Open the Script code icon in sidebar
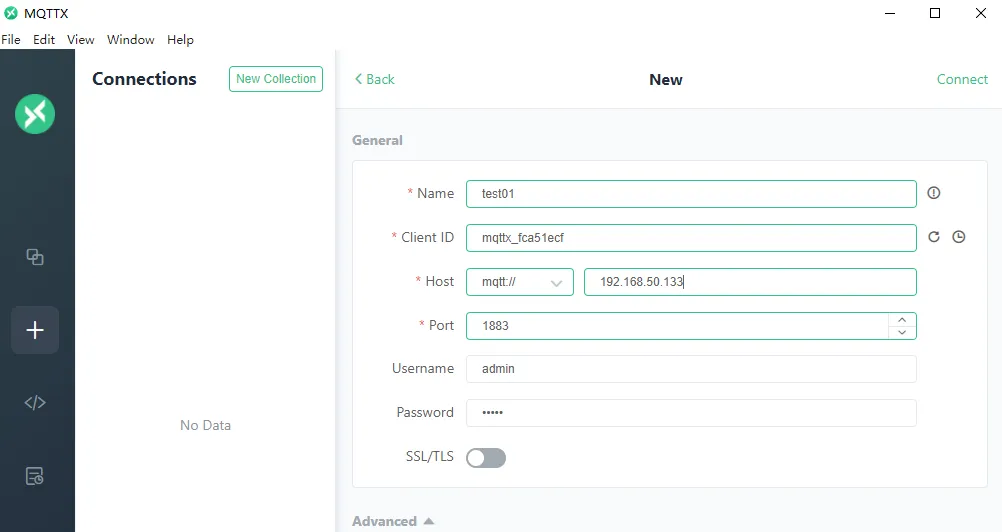This screenshot has height=532, width=1002. [35, 402]
